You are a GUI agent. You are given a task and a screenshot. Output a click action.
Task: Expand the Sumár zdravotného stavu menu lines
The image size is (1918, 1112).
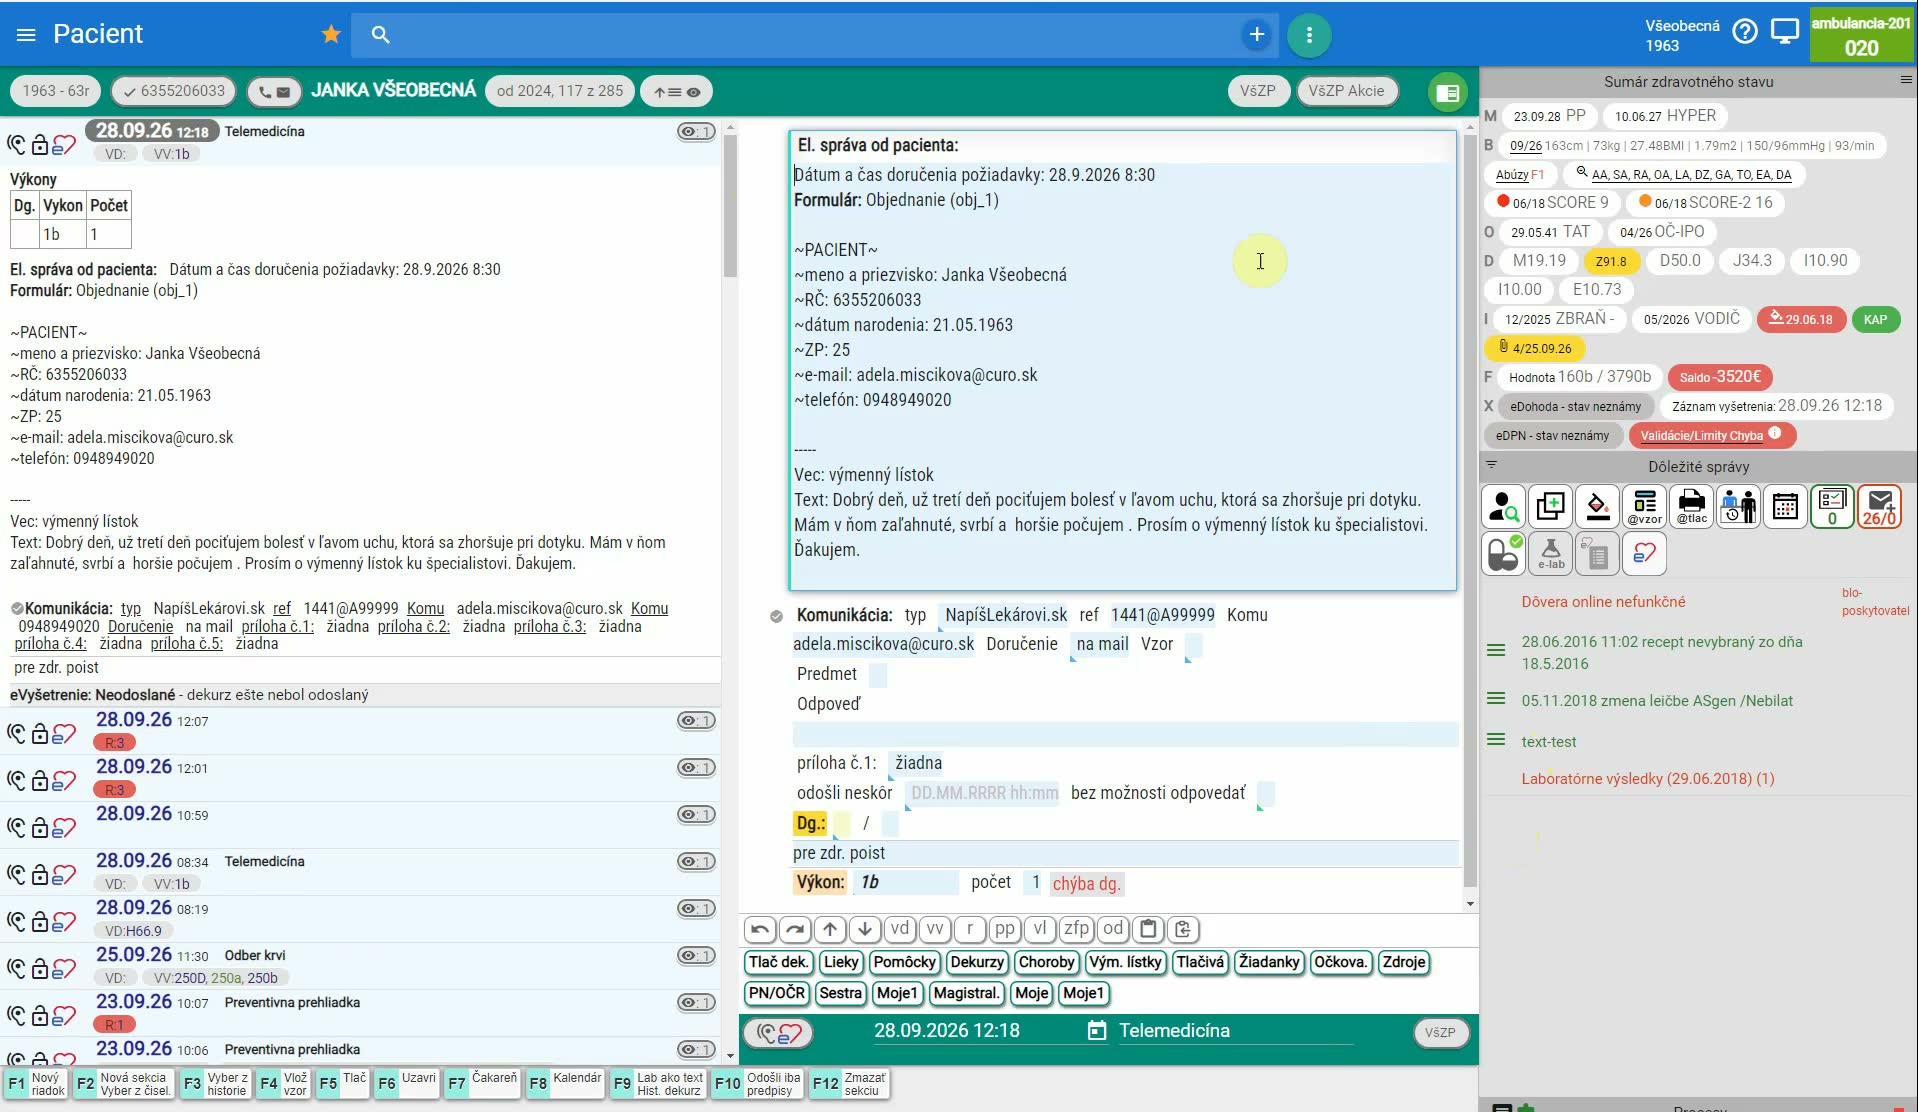point(1905,80)
